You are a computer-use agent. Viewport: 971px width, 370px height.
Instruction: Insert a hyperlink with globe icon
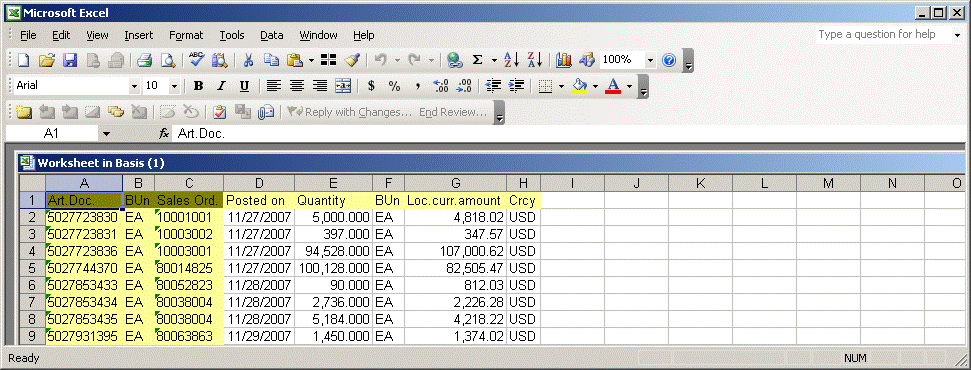(455, 60)
